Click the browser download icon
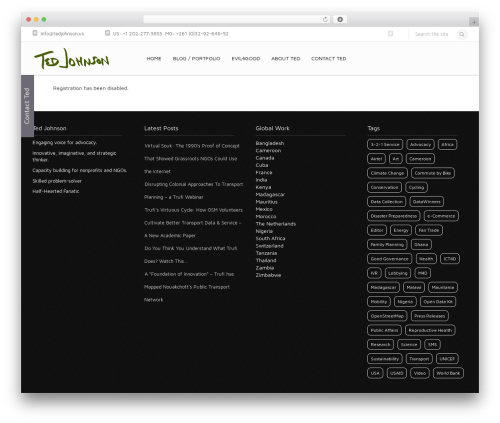Viewport: 500px width, 423px height. pyautogui.click(x=340, y=19)
